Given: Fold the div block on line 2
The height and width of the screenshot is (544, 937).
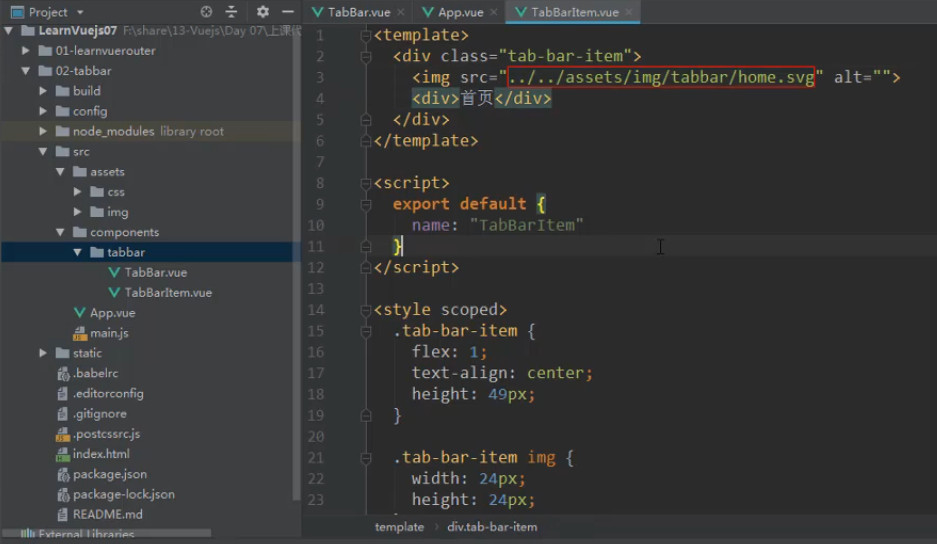Looking at the screenshot, I should point(366,57).
